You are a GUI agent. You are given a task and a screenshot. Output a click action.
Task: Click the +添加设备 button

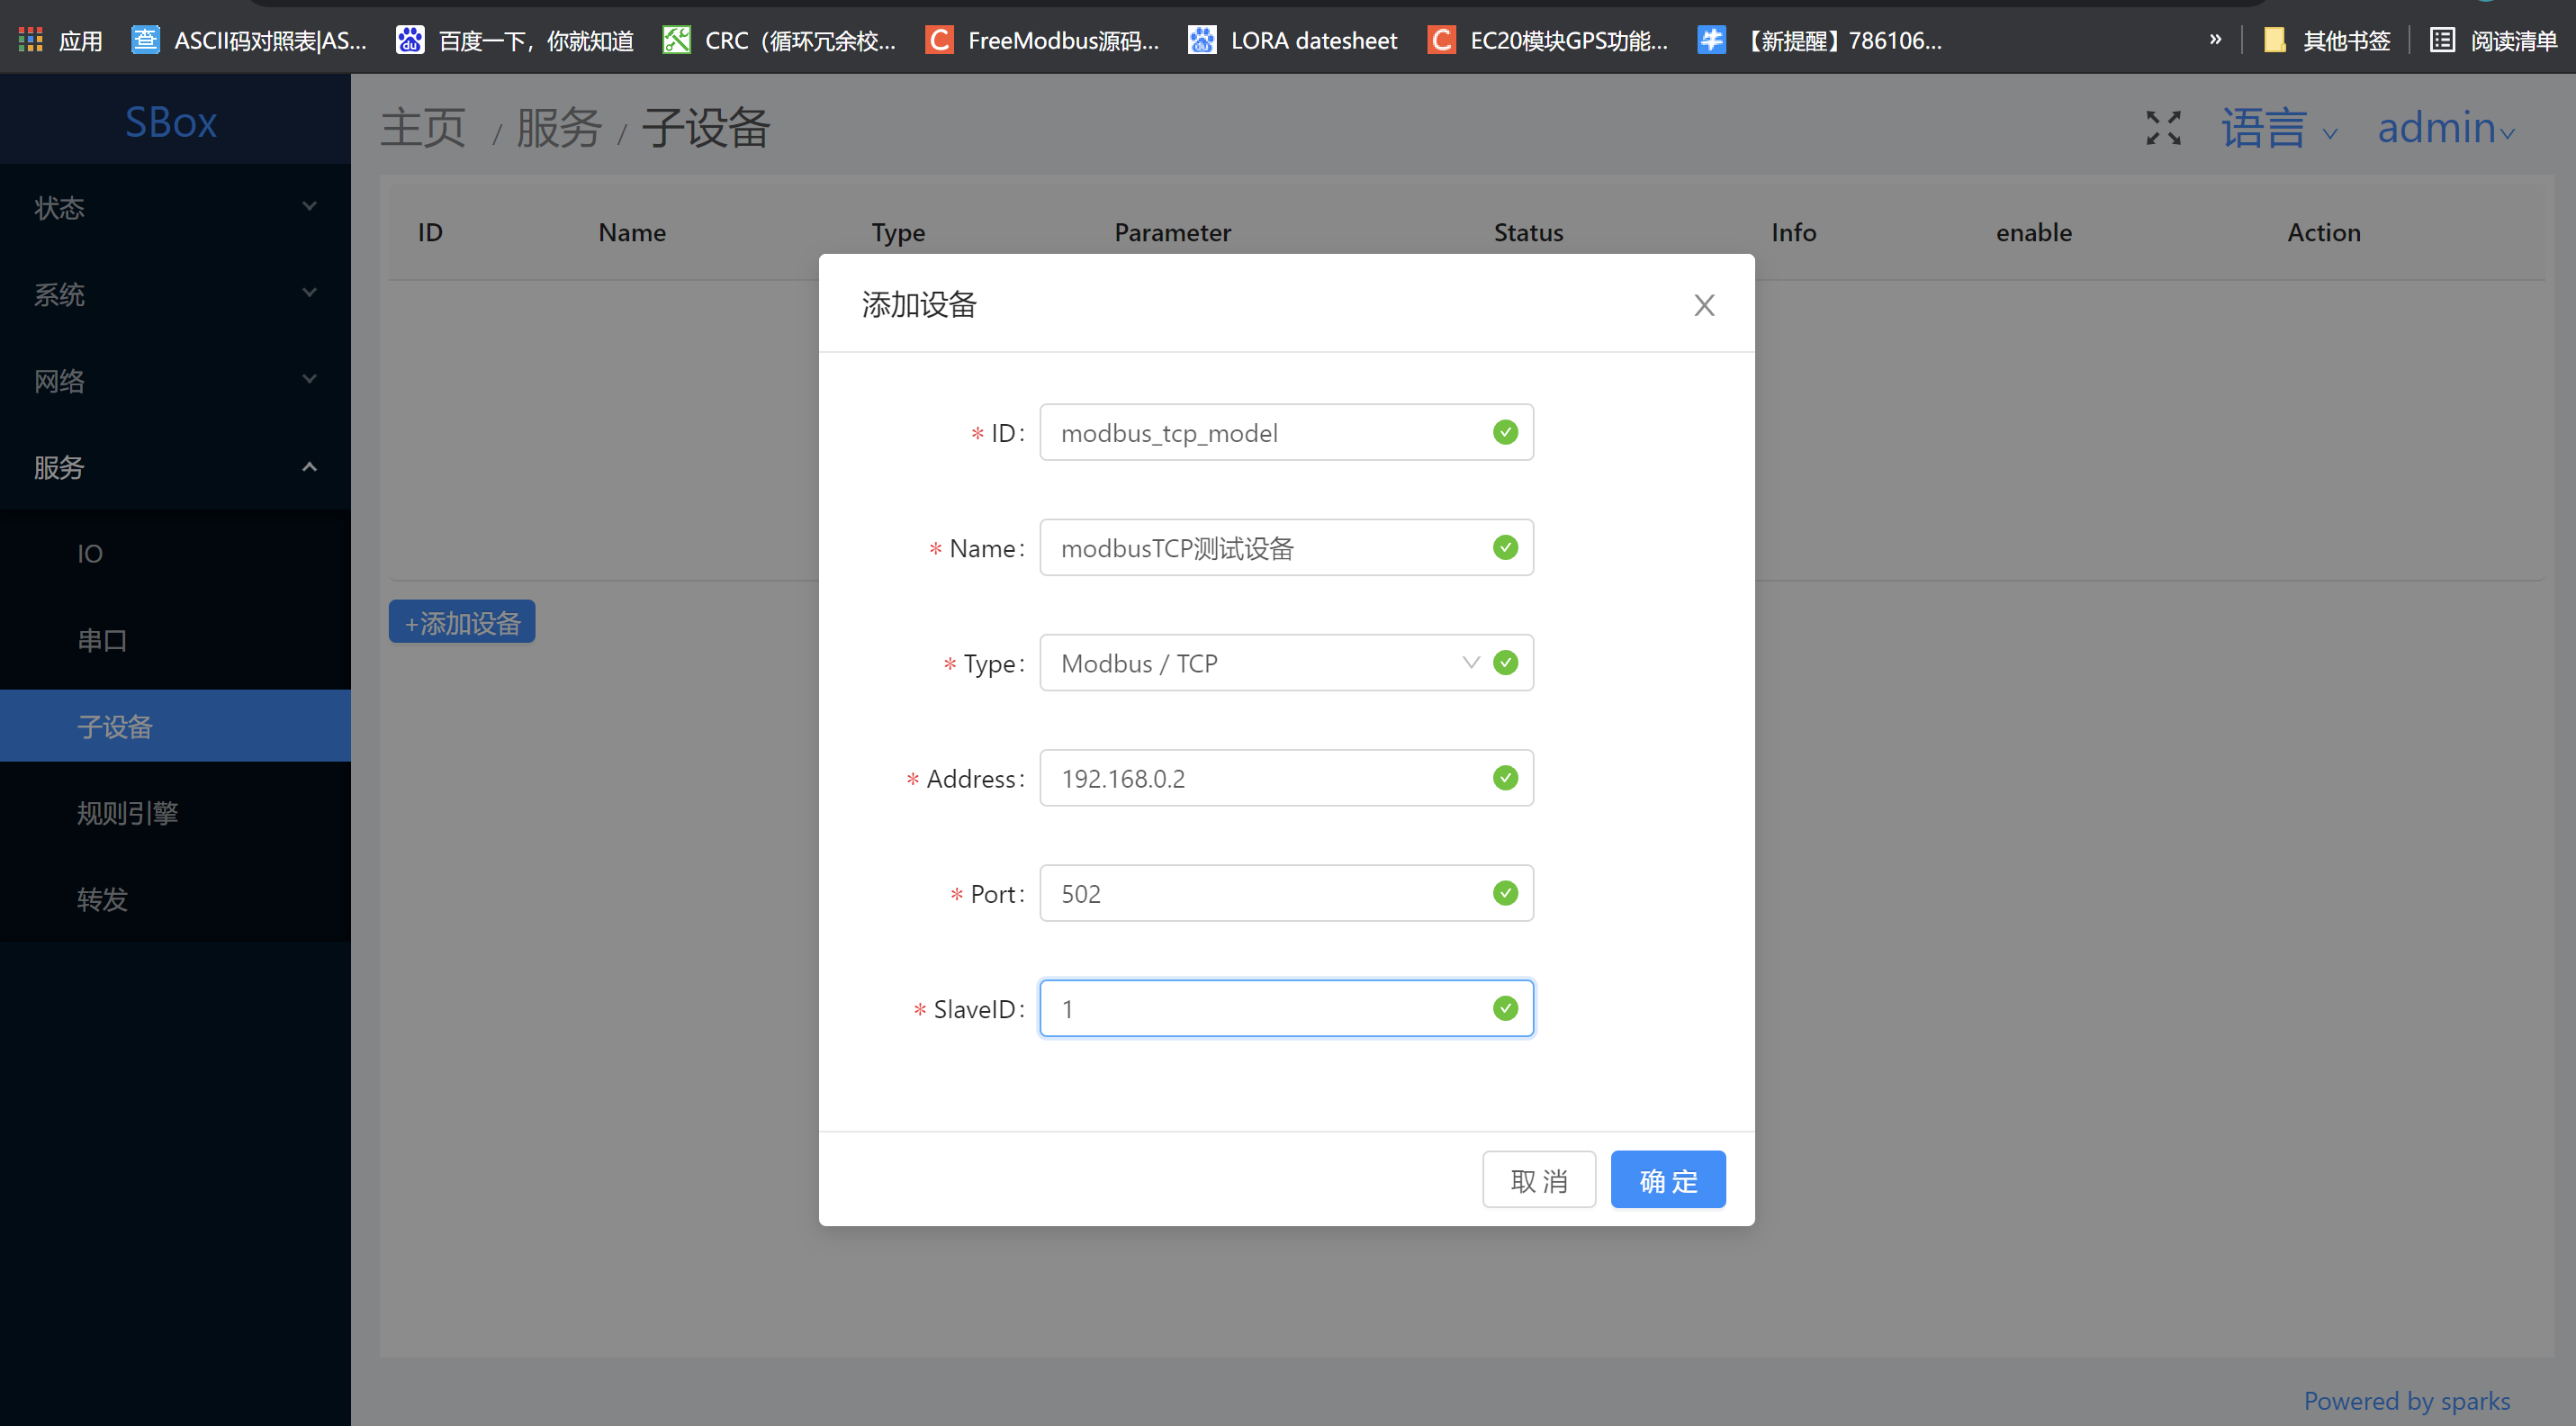[x=462, y=622]
